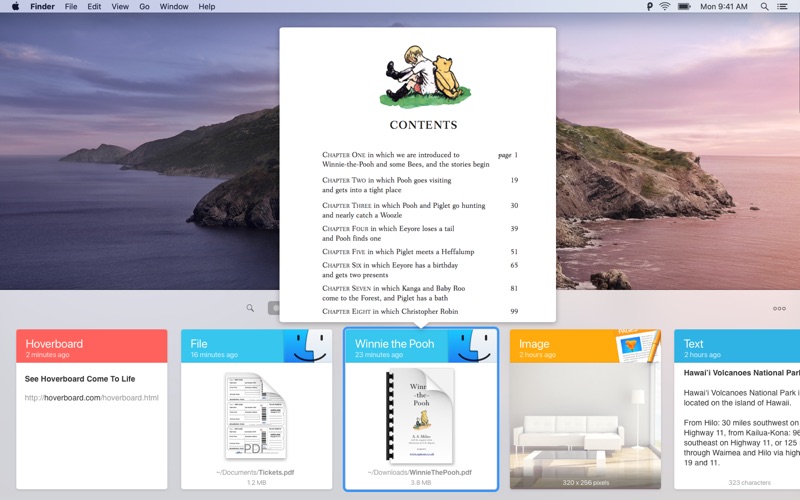800x500 pixels.
Task: Click the Winnie-the-Pooh PDF cover thumbnail
Action: click(x=420, y=416)
